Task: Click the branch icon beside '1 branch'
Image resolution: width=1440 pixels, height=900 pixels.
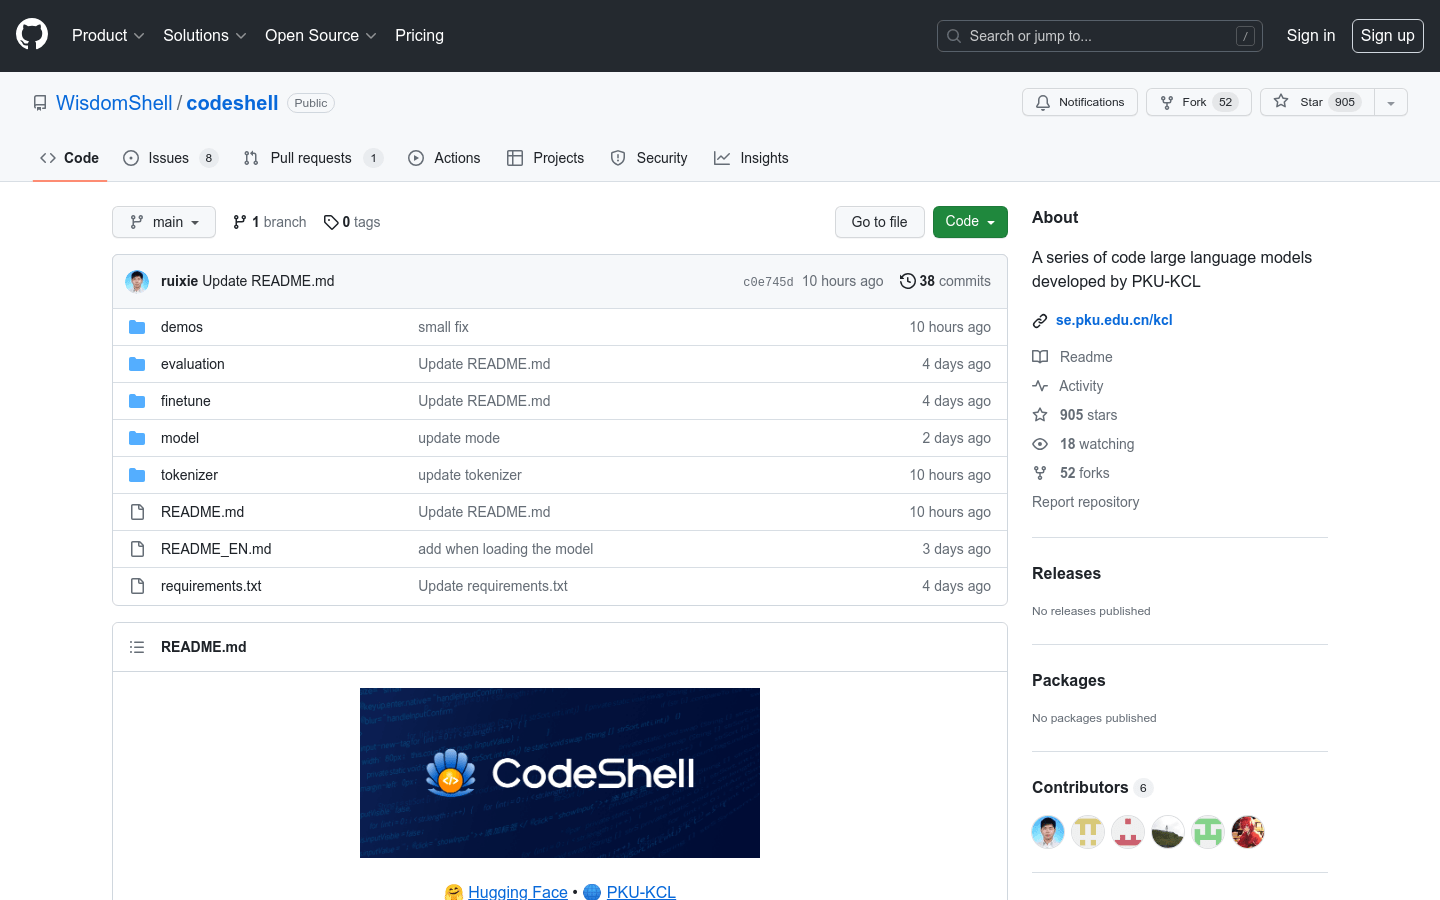Action: pyautogui.click(x=240, y=221)
